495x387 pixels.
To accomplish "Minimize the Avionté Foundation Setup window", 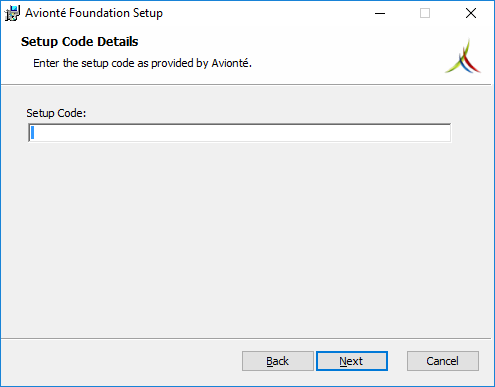I will pos(380,13).
